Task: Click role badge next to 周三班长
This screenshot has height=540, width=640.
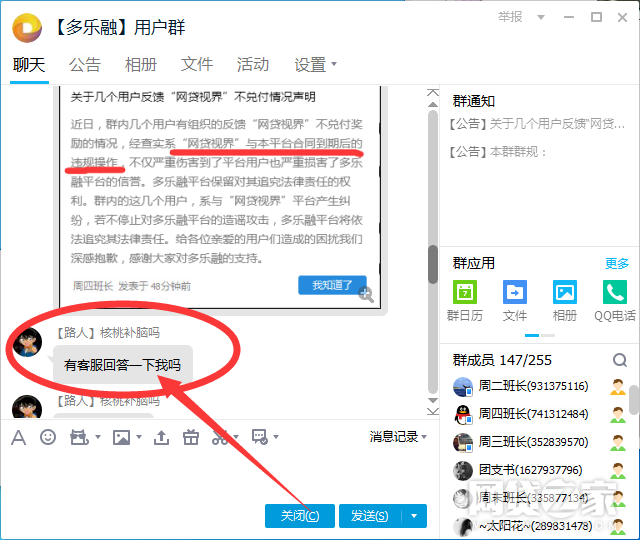Action: point(618,442)
